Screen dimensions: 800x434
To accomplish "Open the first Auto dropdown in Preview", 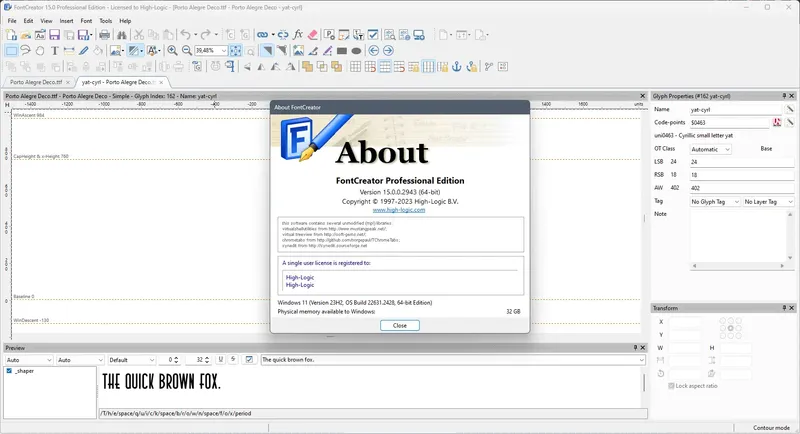I will tap(29, 360).
